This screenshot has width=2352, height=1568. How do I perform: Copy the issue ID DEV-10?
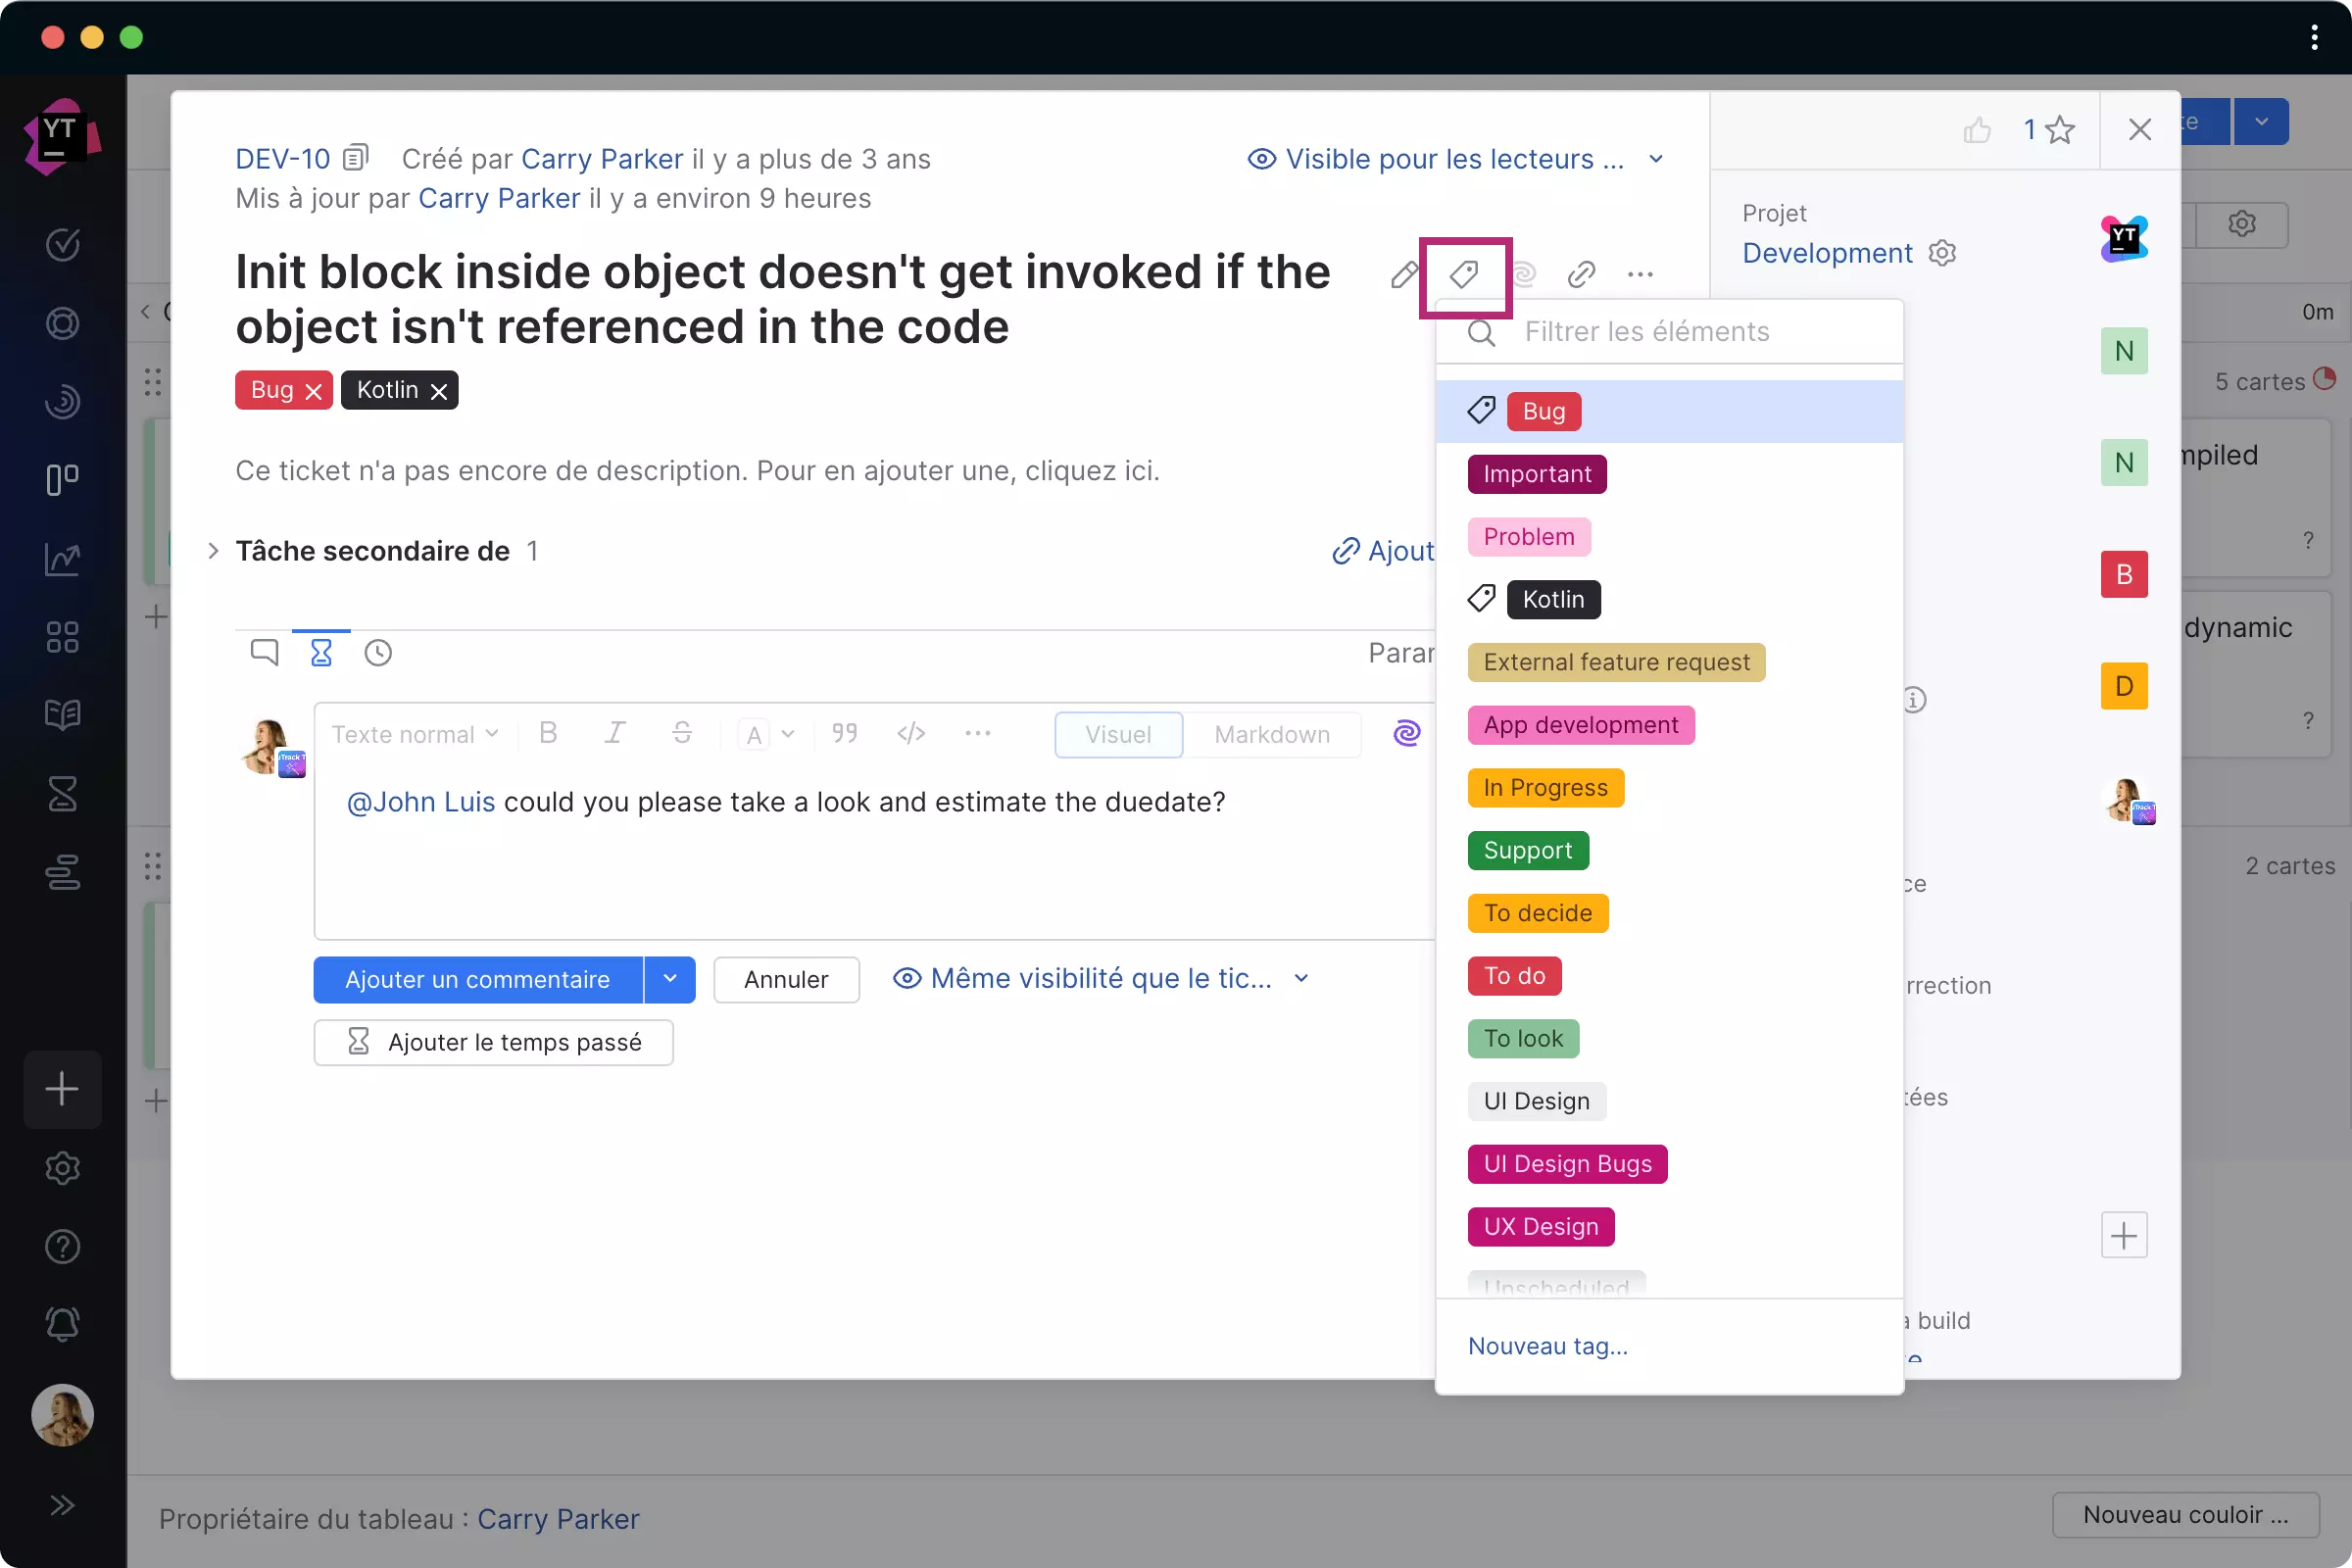[356, 158]
